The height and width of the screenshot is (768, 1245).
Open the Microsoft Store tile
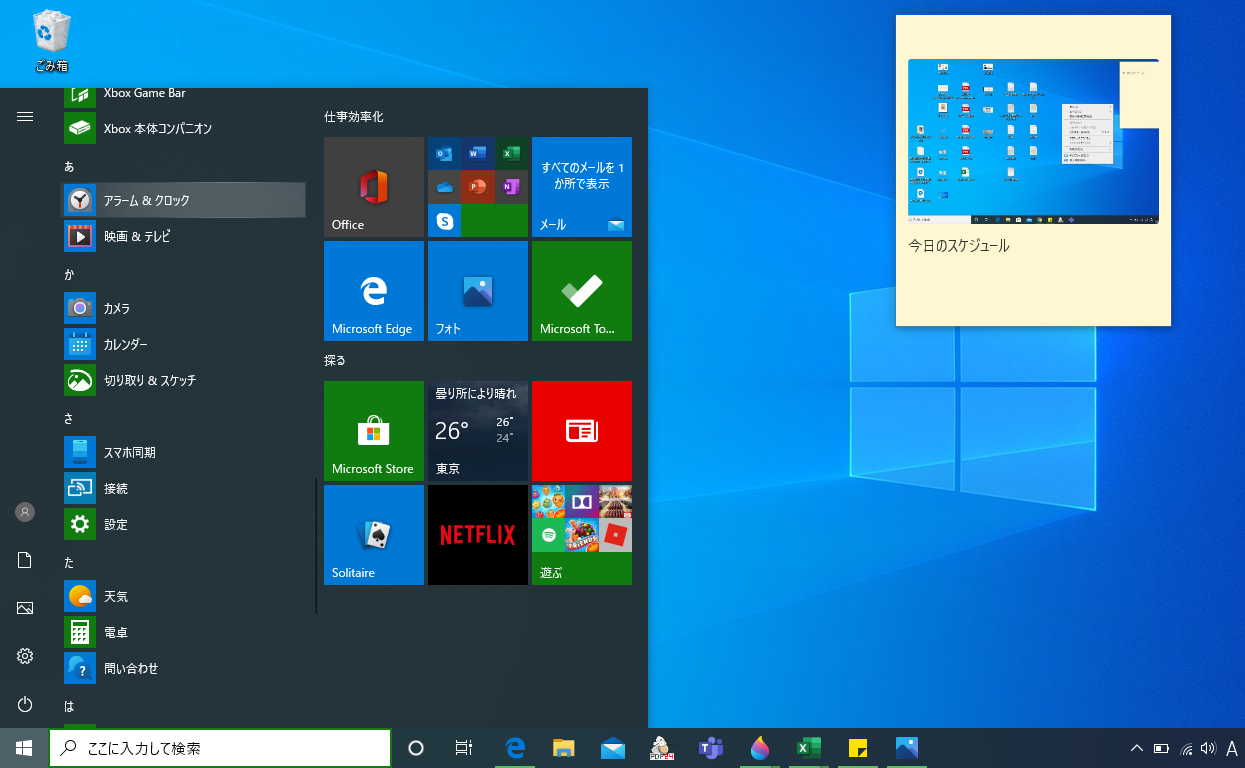coord(374,431)
